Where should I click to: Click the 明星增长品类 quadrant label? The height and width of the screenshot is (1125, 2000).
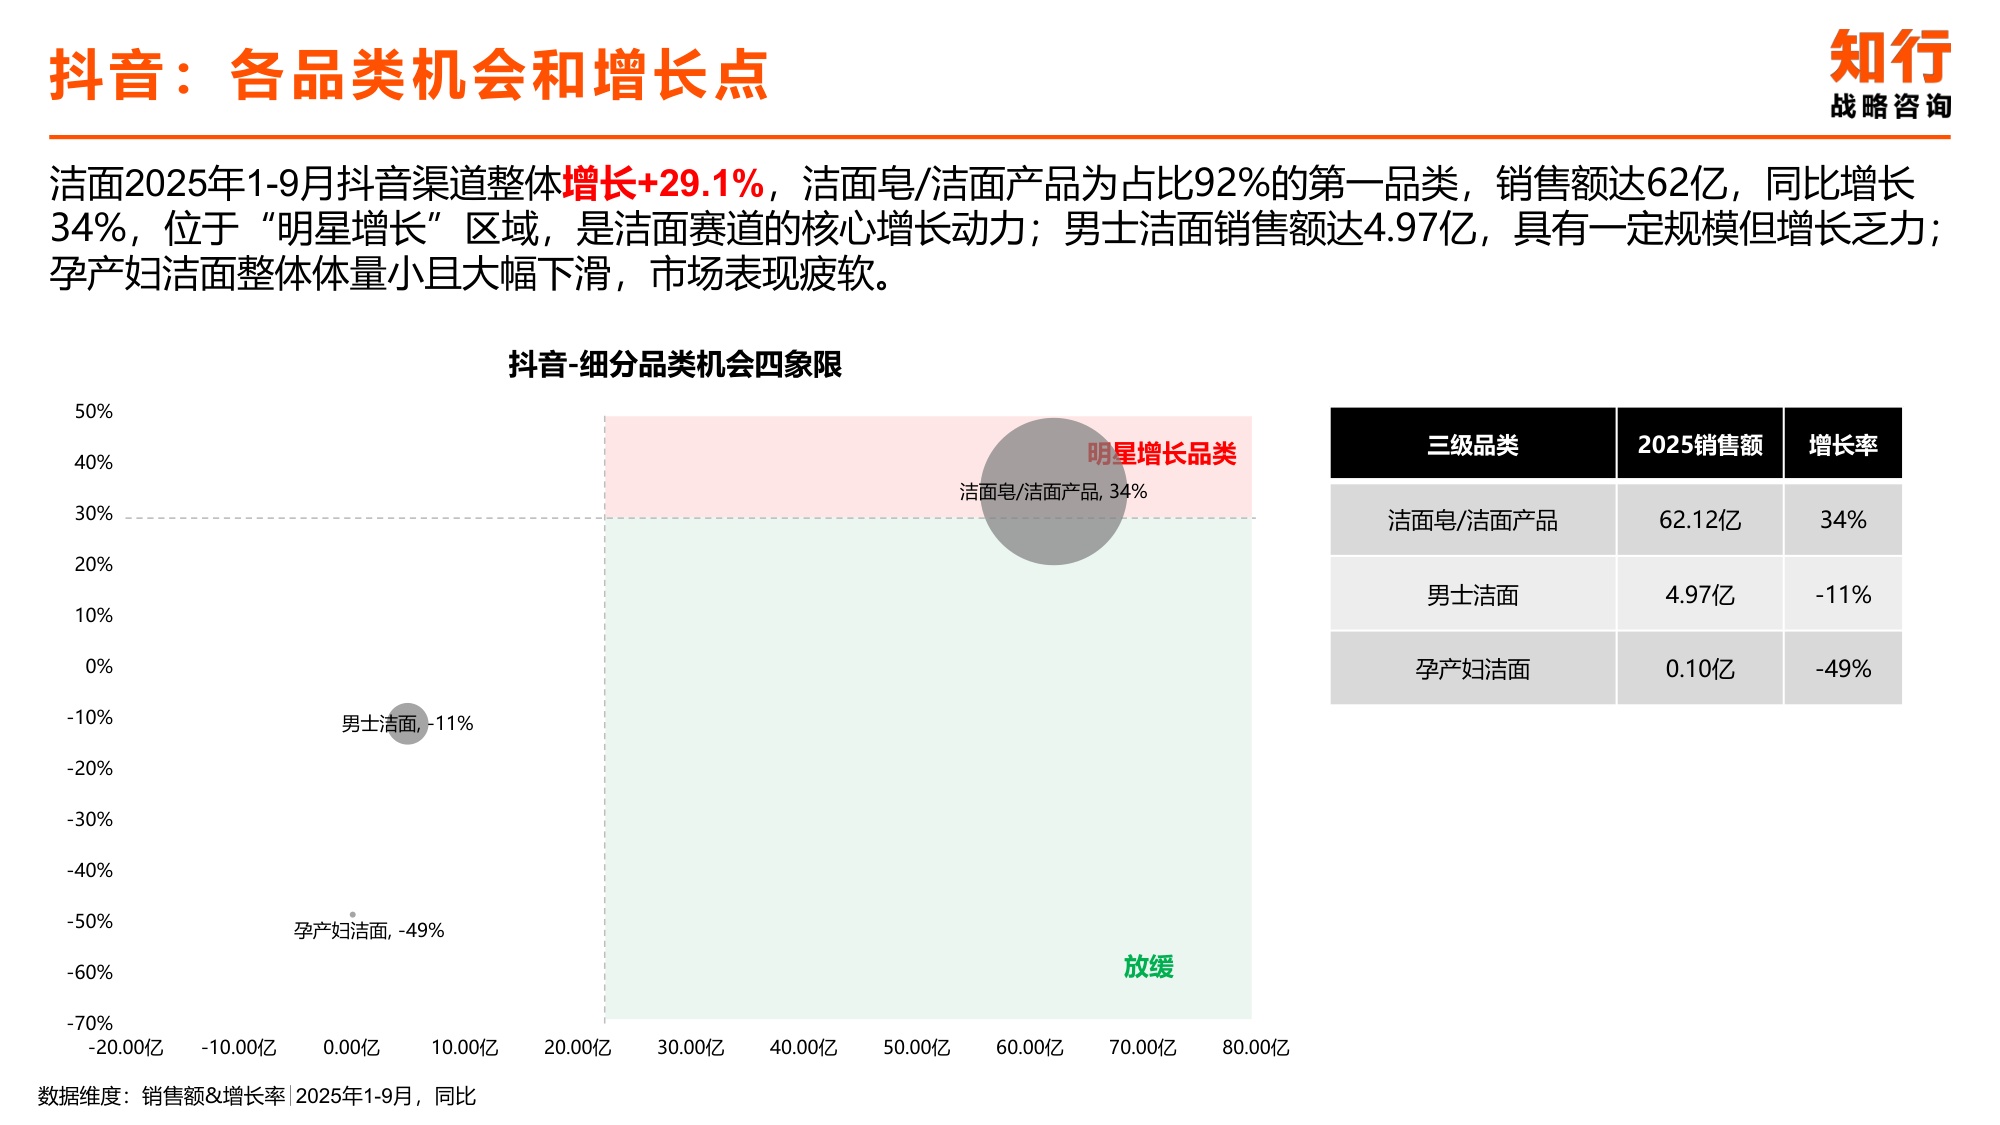pos(1161,454)
